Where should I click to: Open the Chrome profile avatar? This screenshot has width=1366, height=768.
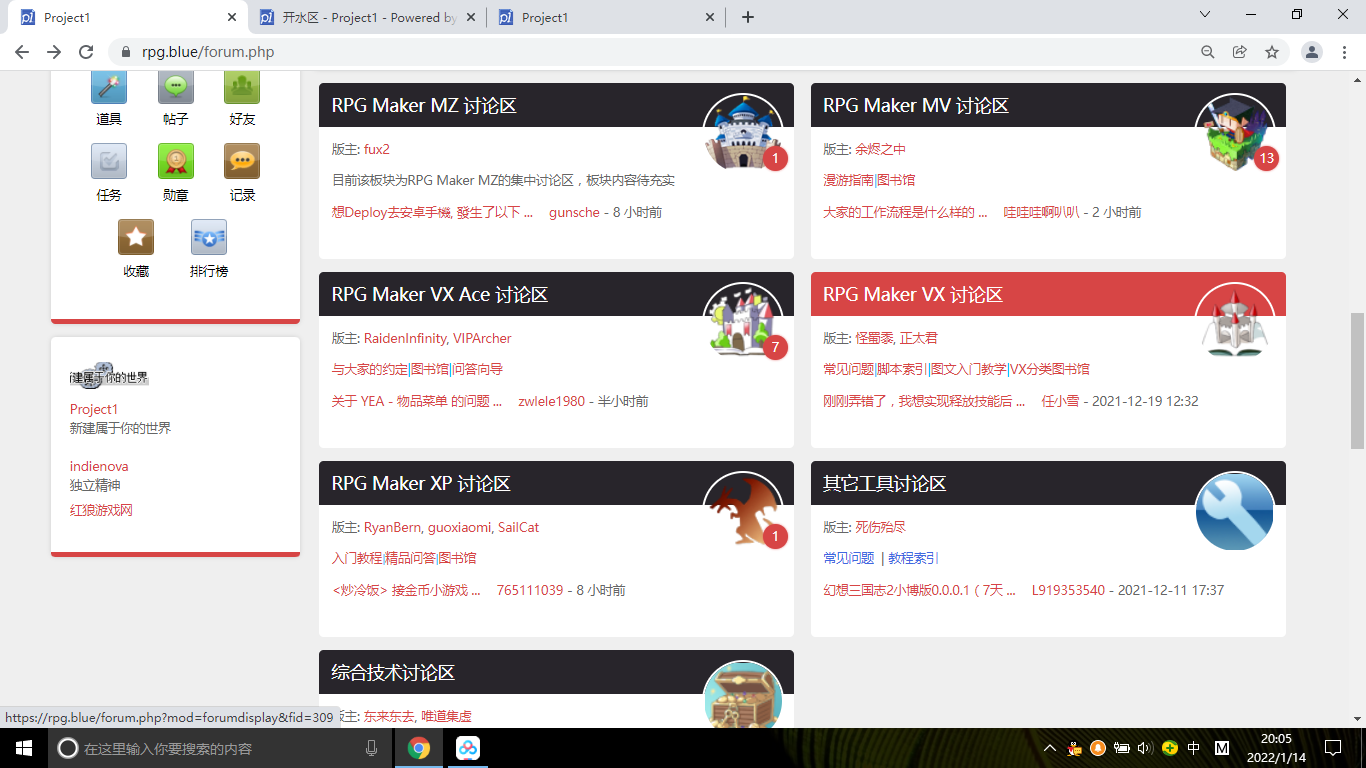point(1312,52)
